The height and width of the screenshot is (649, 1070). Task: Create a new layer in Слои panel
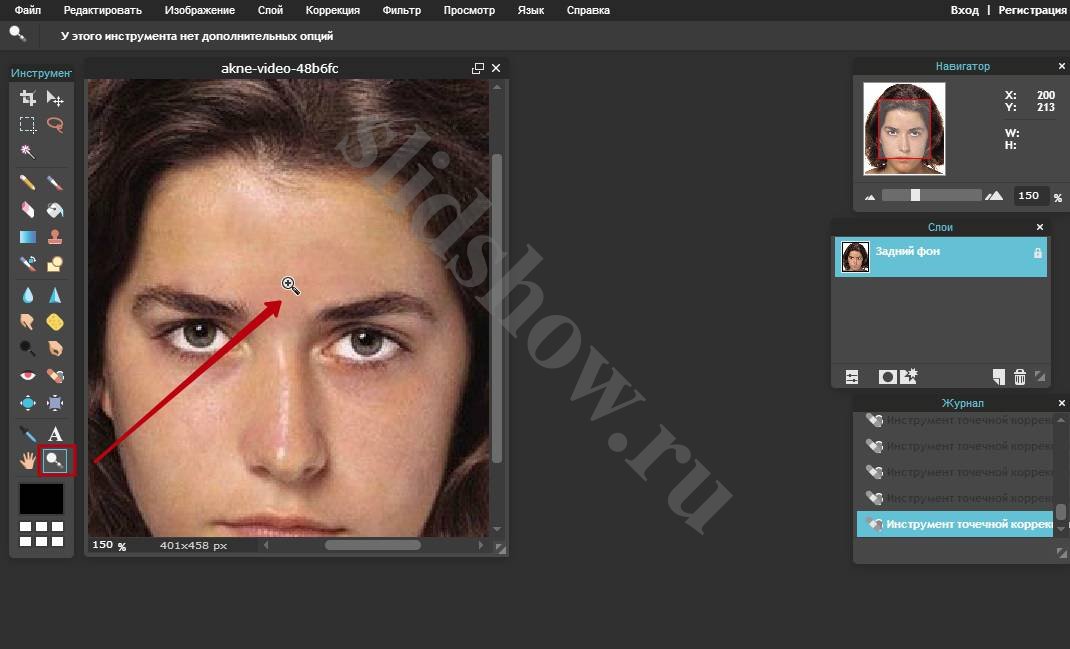[x=998, y=377]
